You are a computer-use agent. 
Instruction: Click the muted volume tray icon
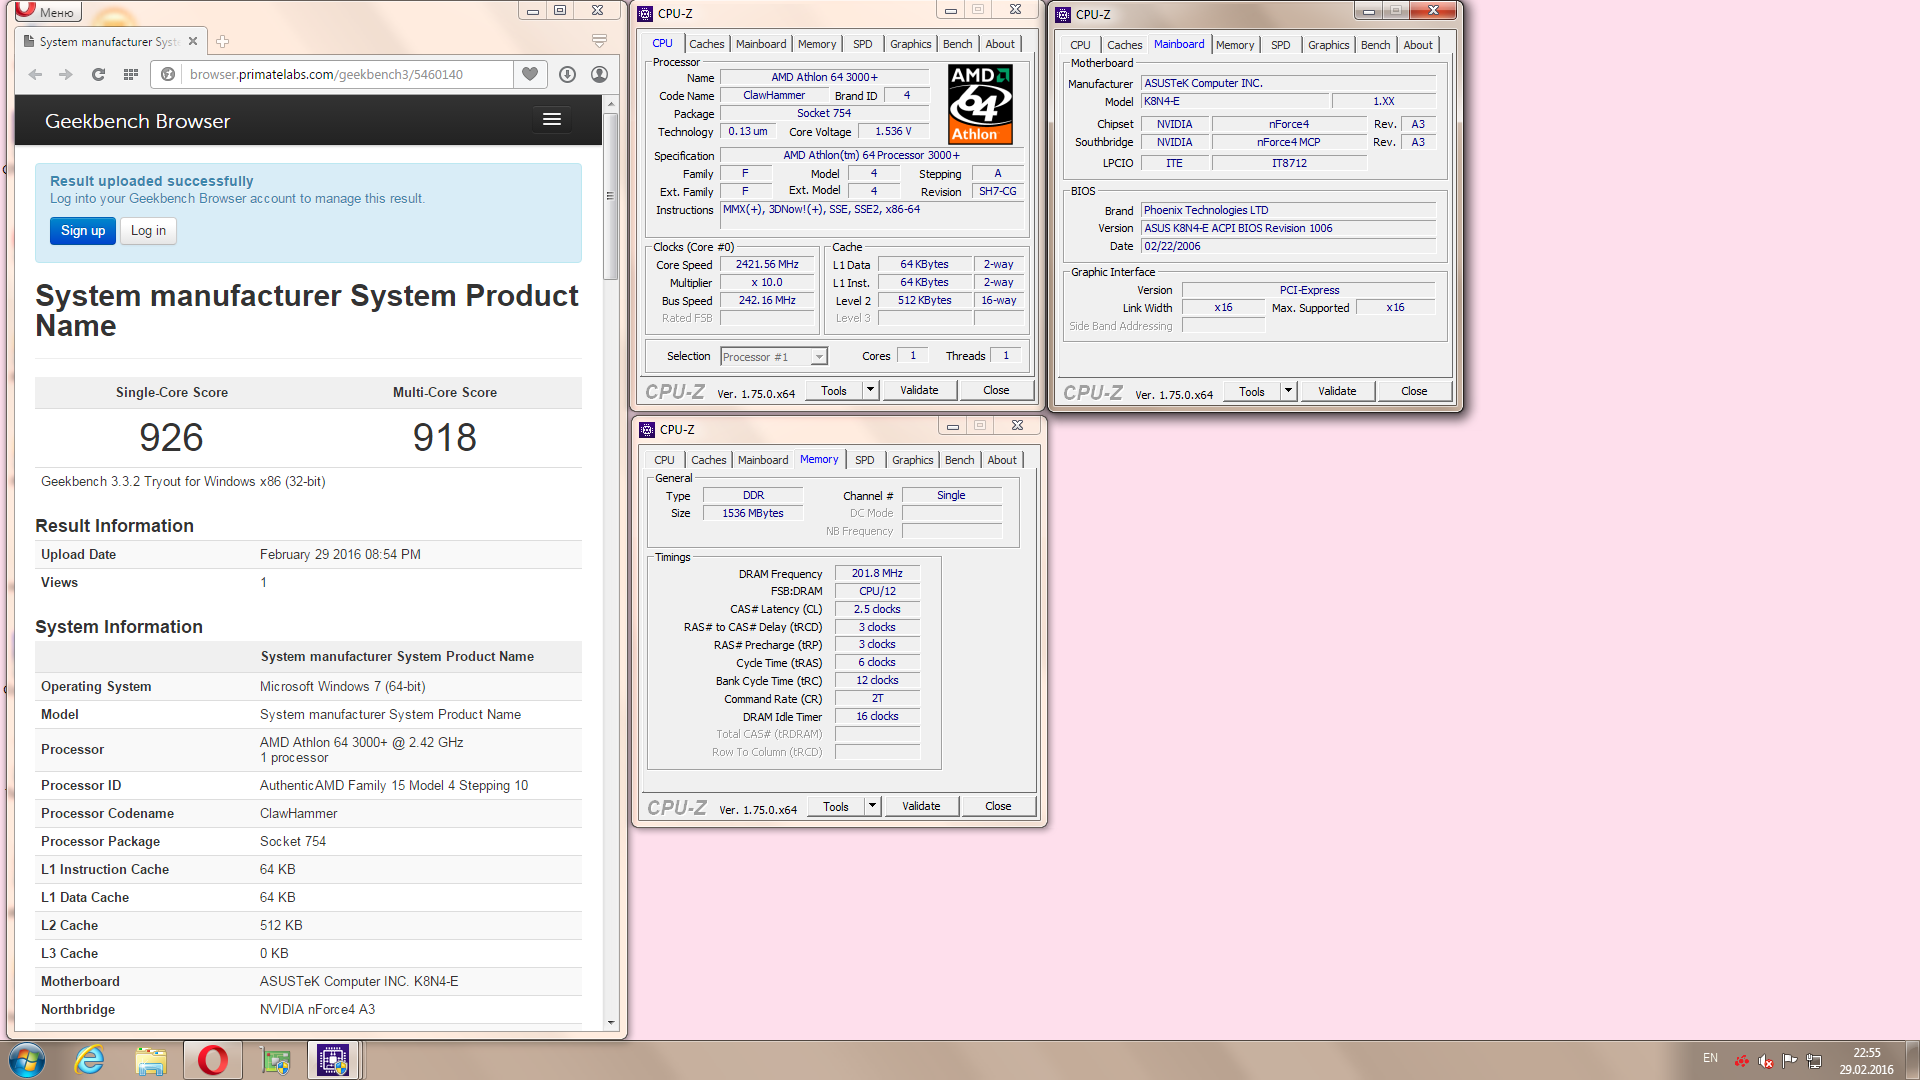[x=1766, y=1061]
